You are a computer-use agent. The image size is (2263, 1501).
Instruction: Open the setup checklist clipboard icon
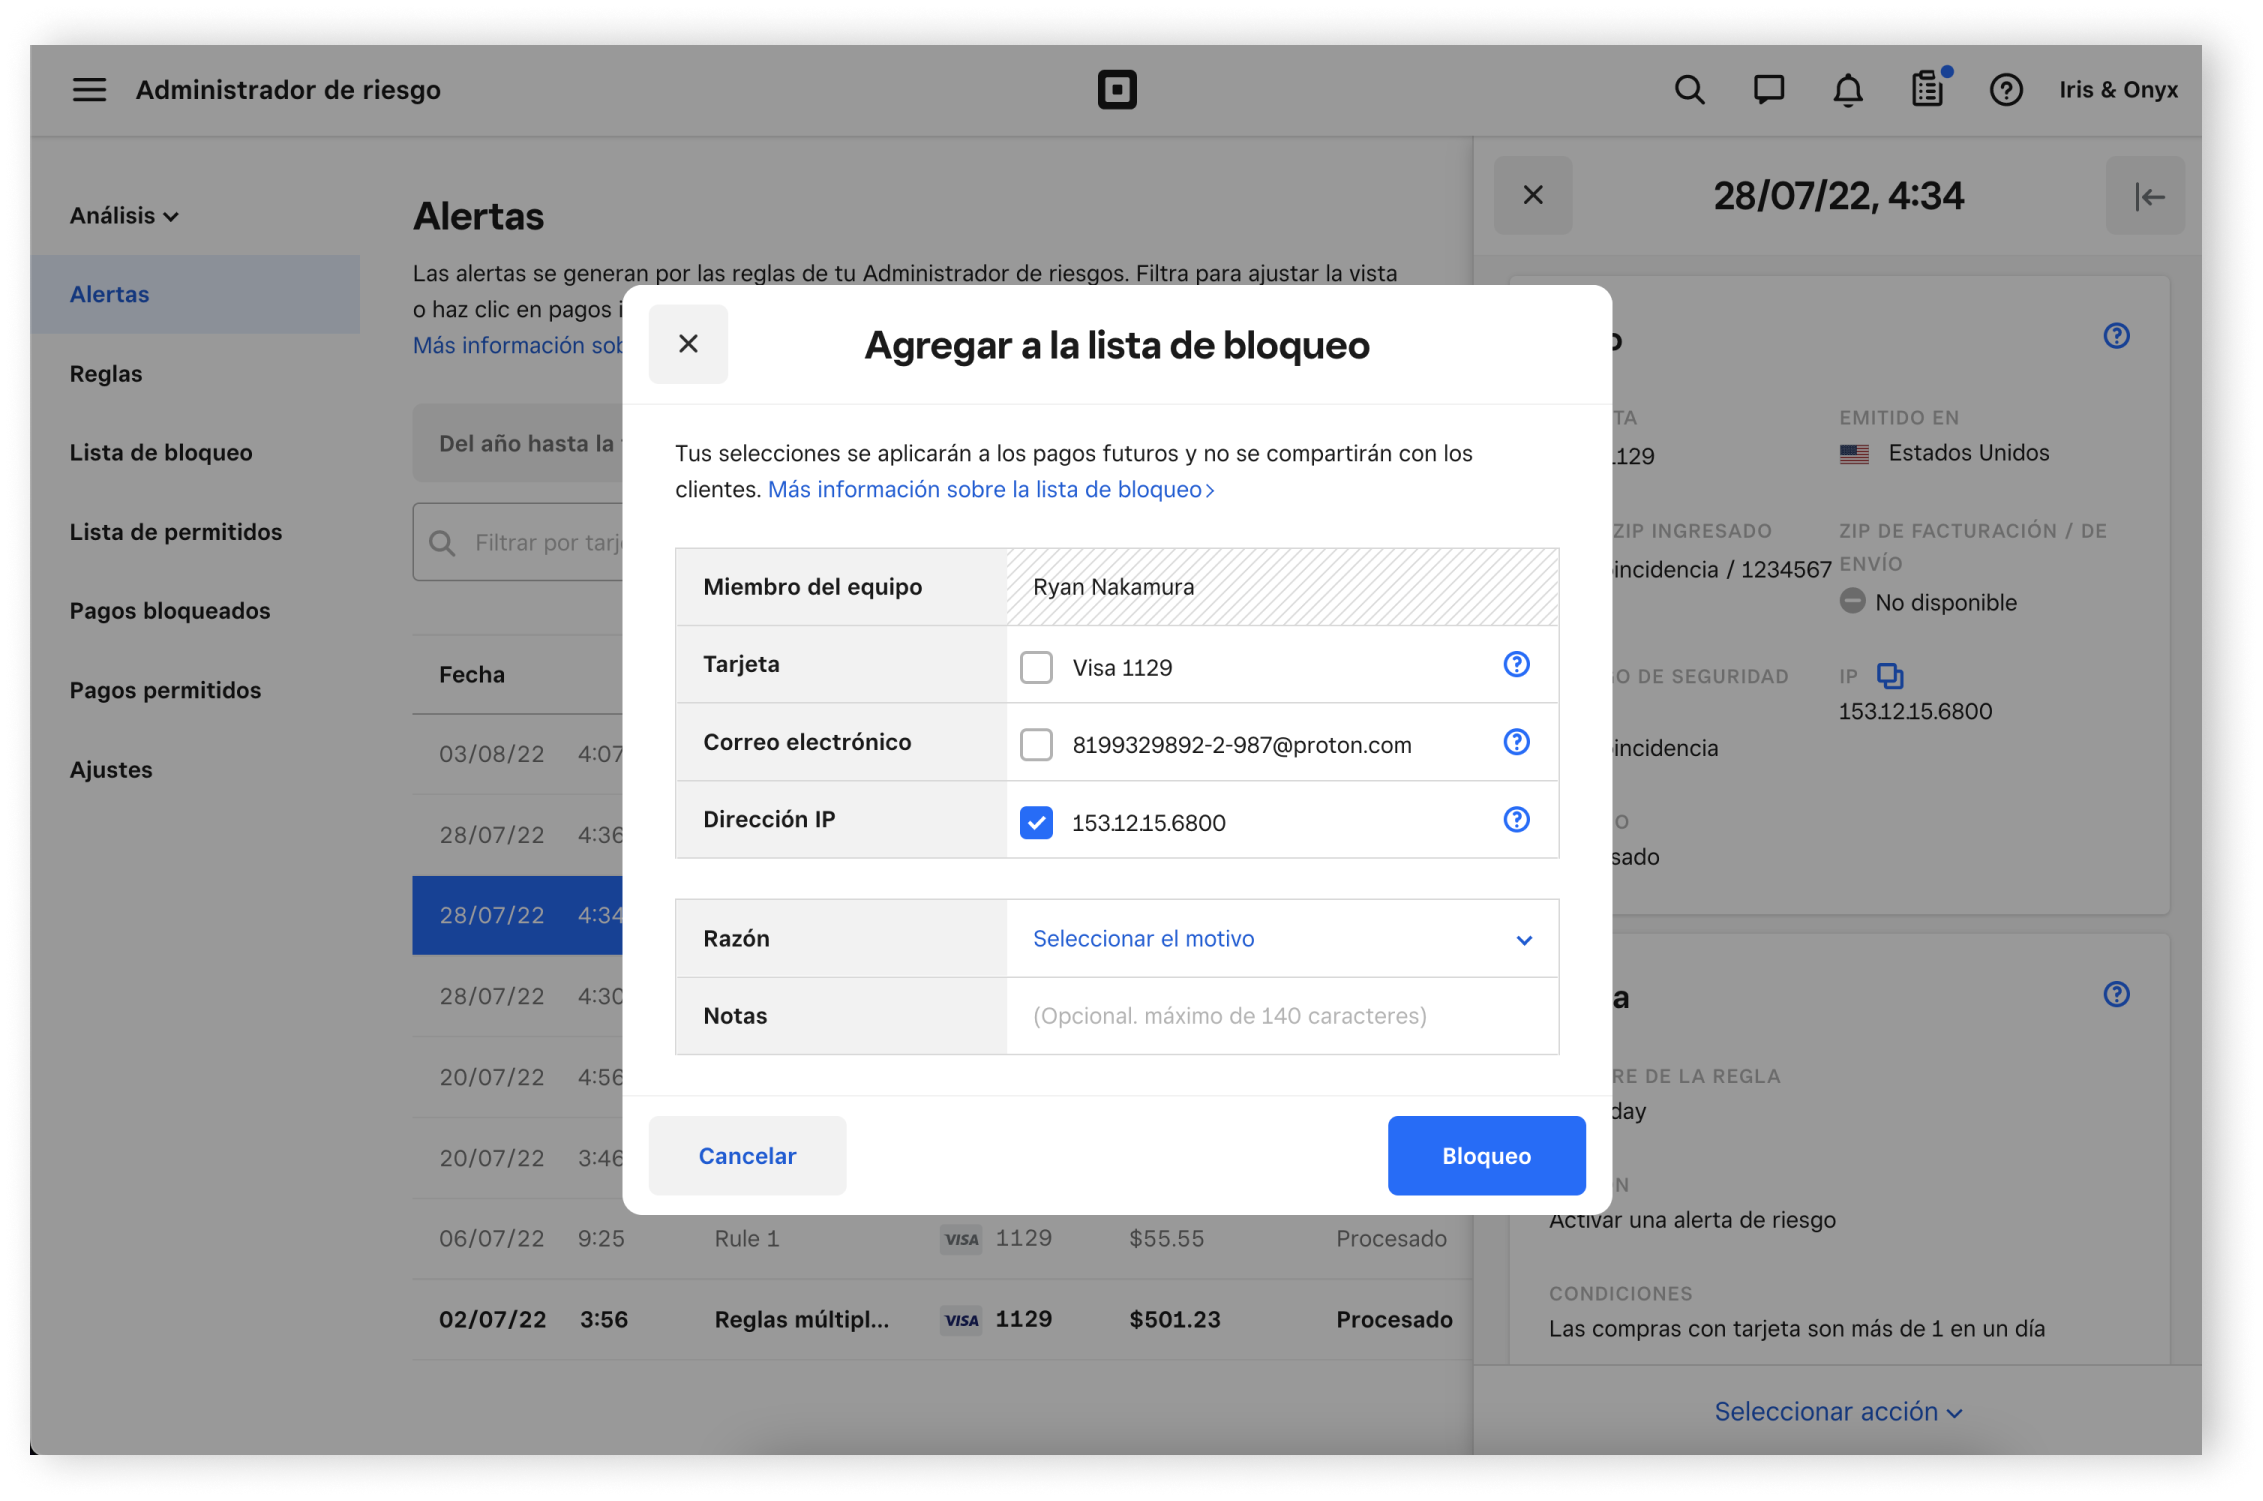[1928, 89]
